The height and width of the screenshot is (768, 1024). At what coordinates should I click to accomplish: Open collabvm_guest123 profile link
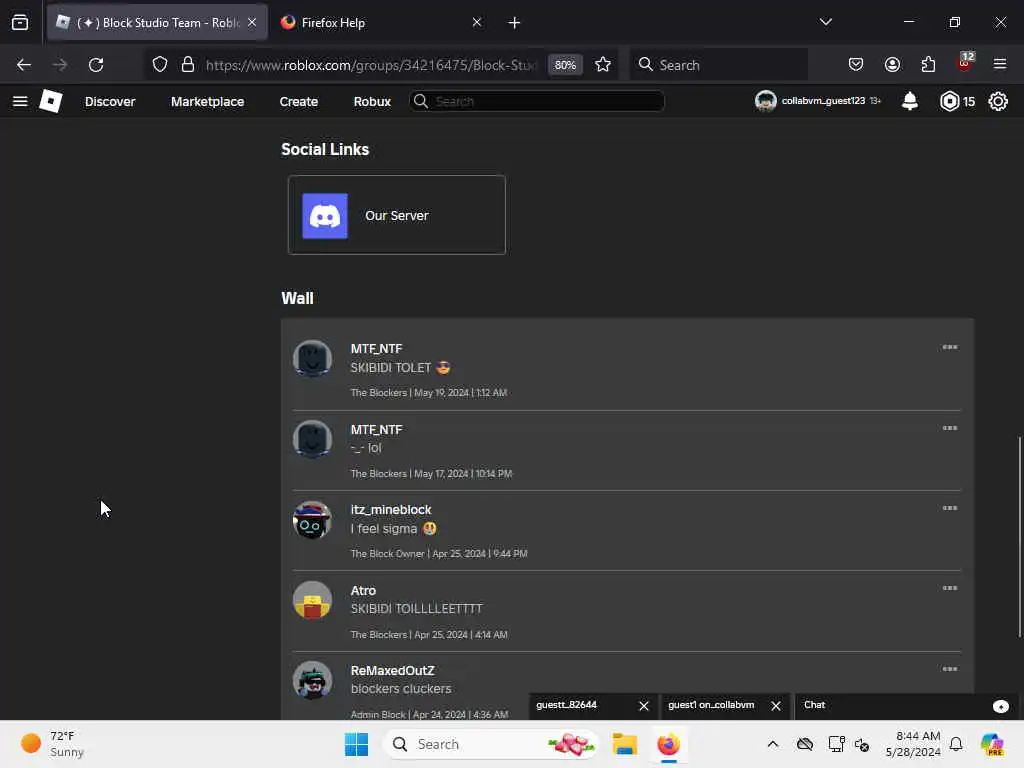(817, 101)
